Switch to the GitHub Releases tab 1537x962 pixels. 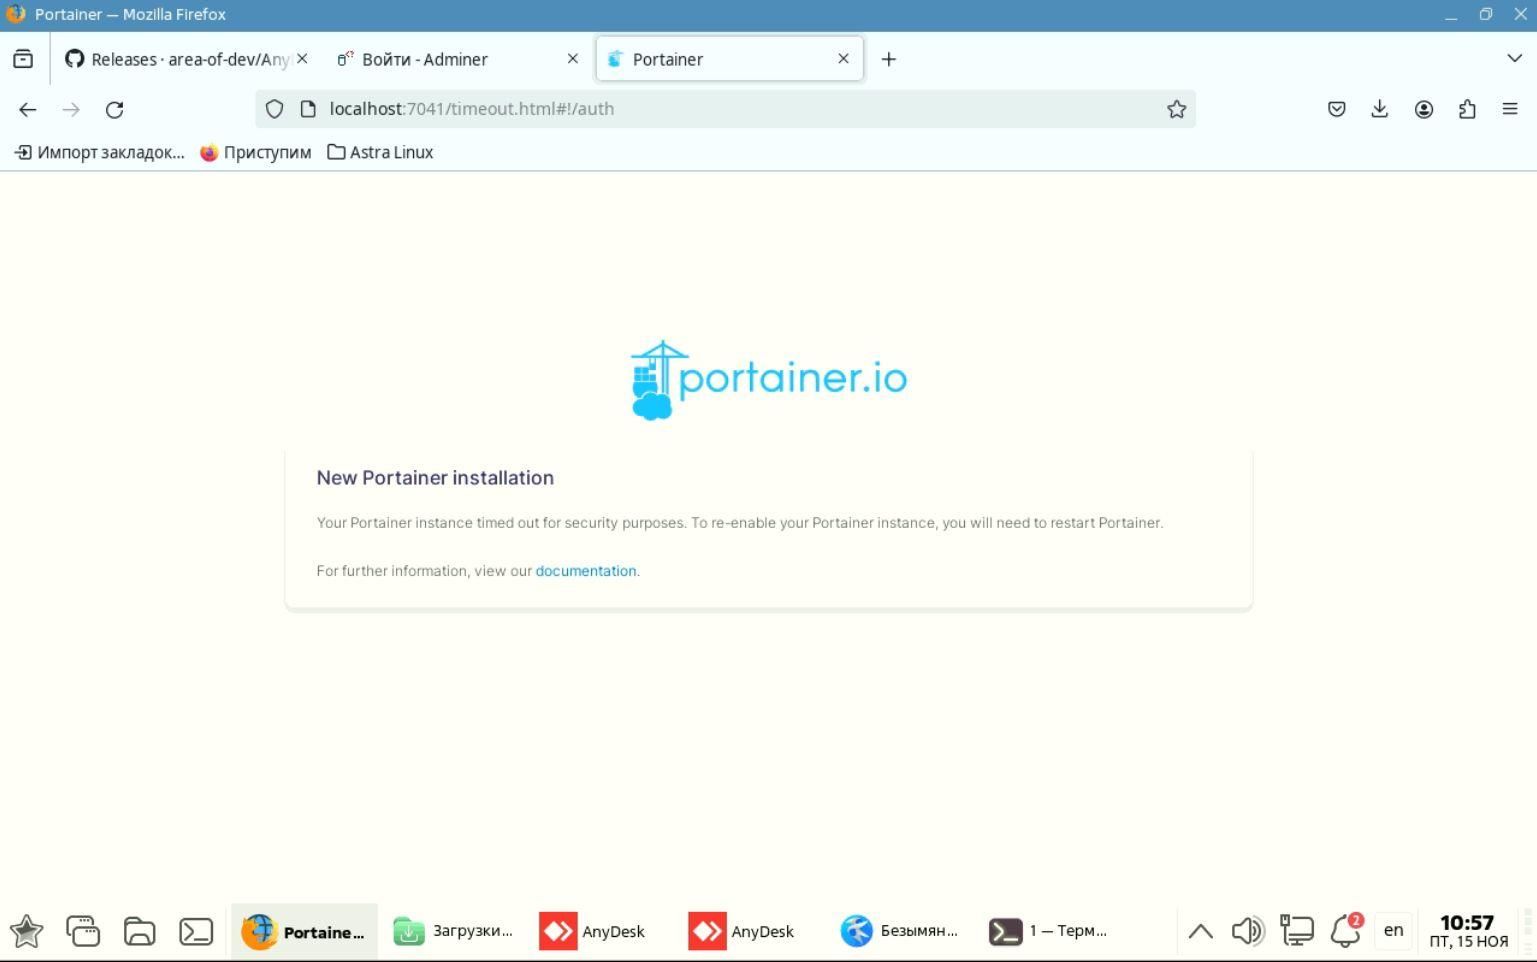180,59
